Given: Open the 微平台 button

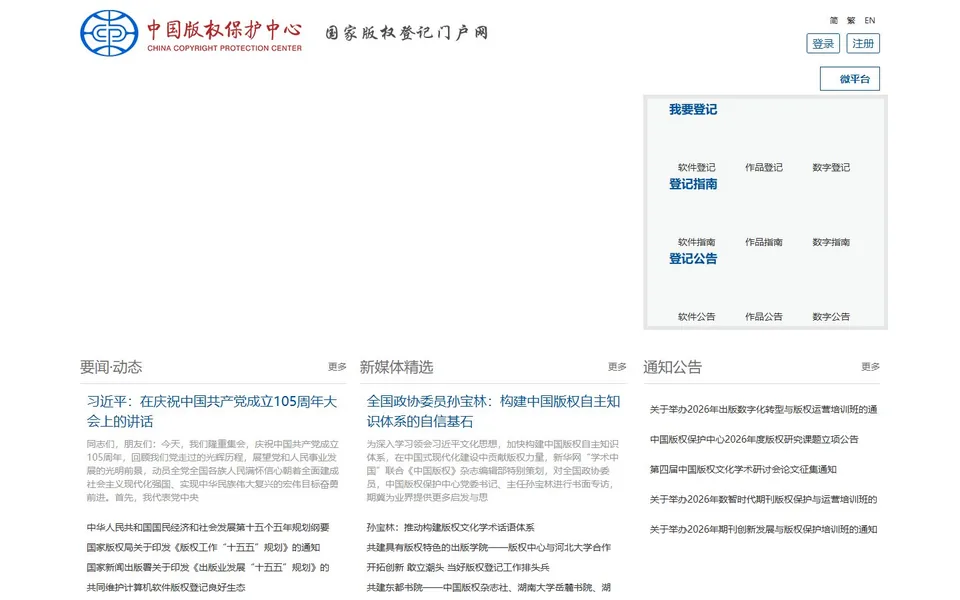Looking at the screenshot, I should (850, 79).
